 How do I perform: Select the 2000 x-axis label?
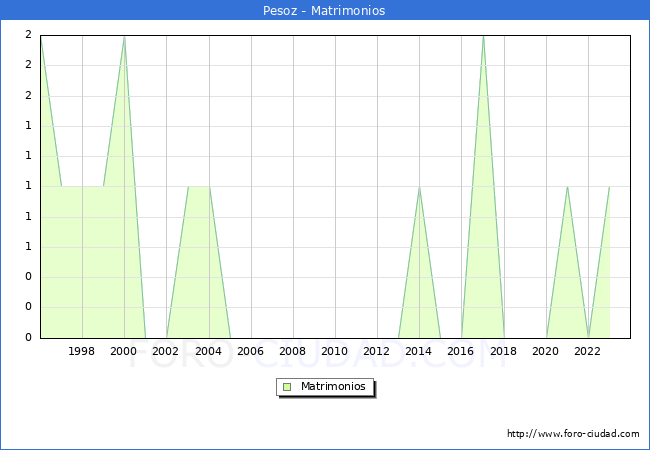[124, 351]
